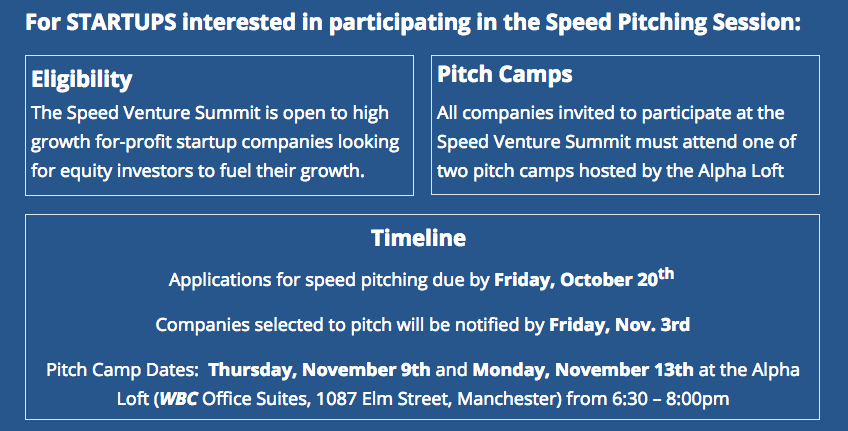The image size is (848, 431).
Task: Click the Eligibility description paragraph
Action: tap(215, 142)
